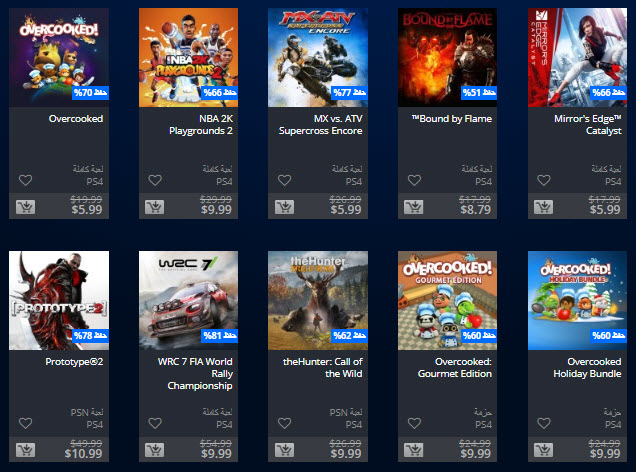
Task: Add WRC 7 to cart
Action: pos(155,450)
